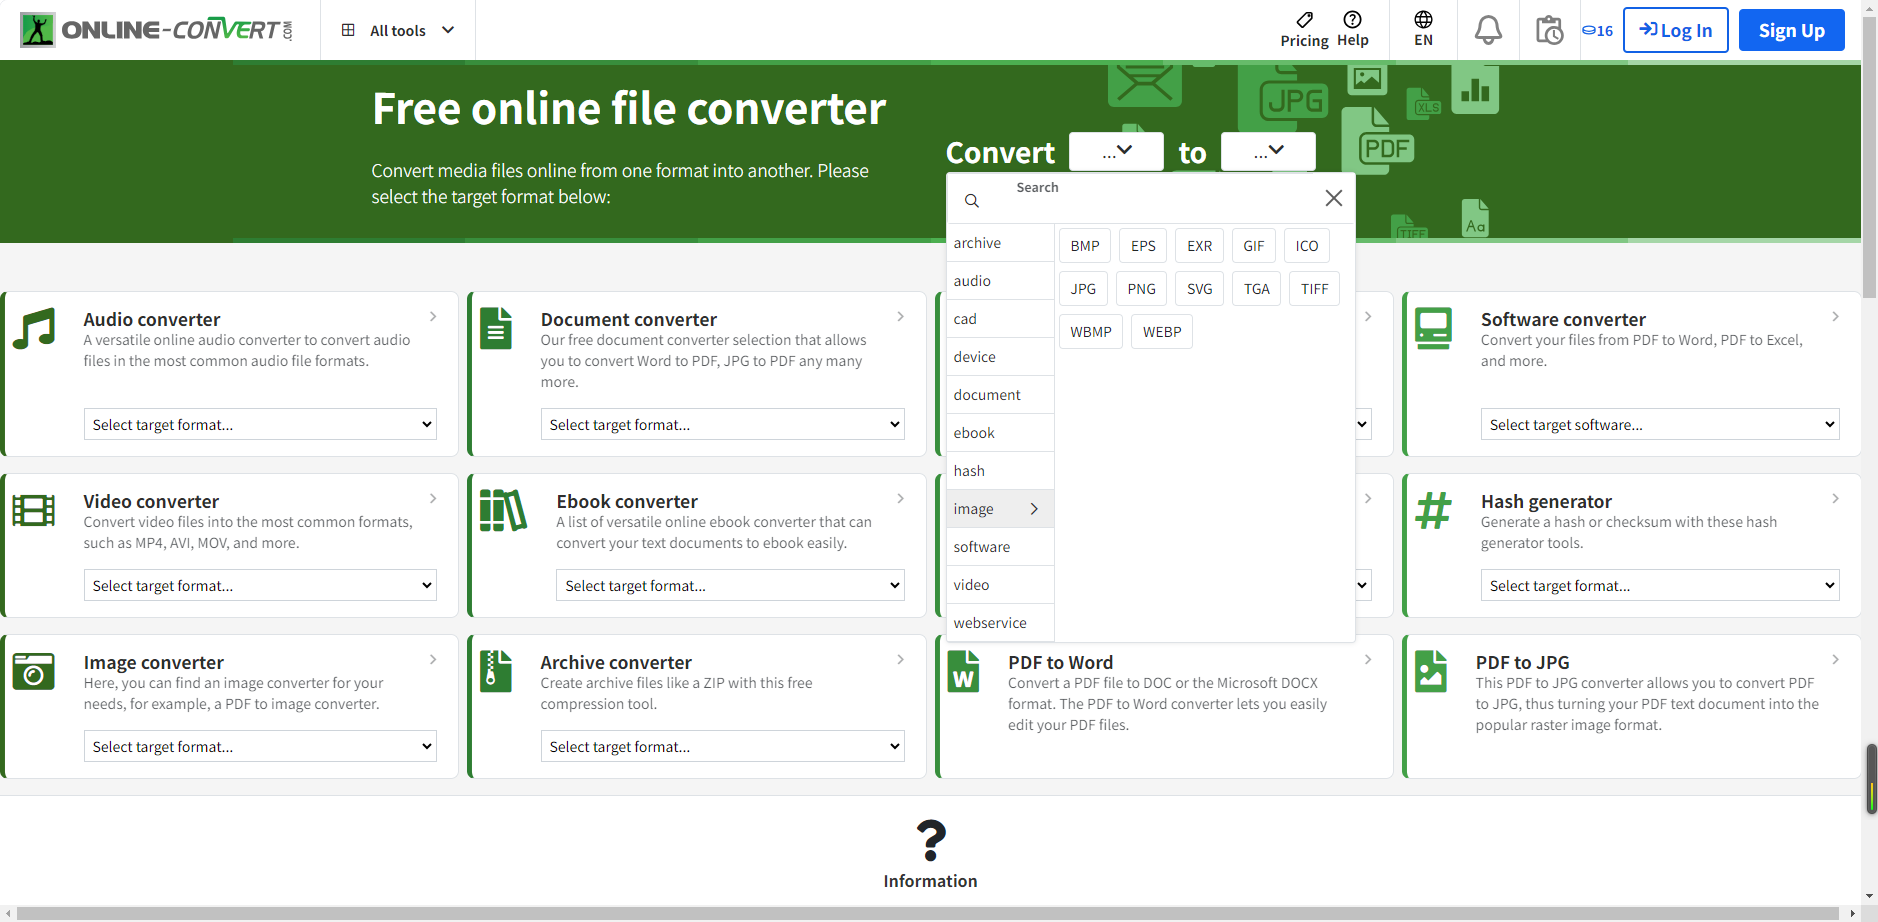Click the PDF to Word icon
This screenshot has height=922, width=1878.
pos(964,671)
